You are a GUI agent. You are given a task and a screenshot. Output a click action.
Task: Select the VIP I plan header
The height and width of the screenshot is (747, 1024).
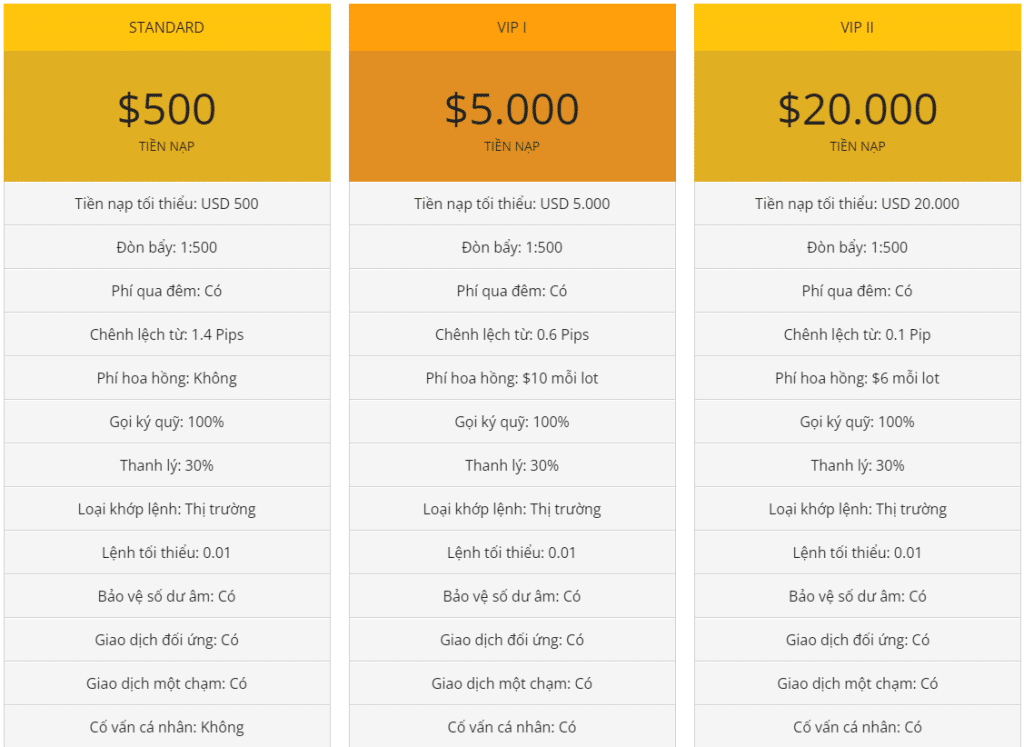[512, 28]
